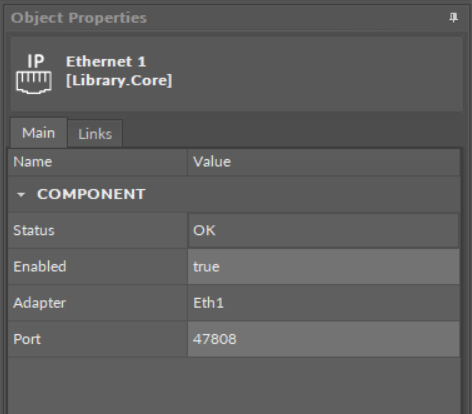
Task: Select the Main tab
Action: click(38, 133)
